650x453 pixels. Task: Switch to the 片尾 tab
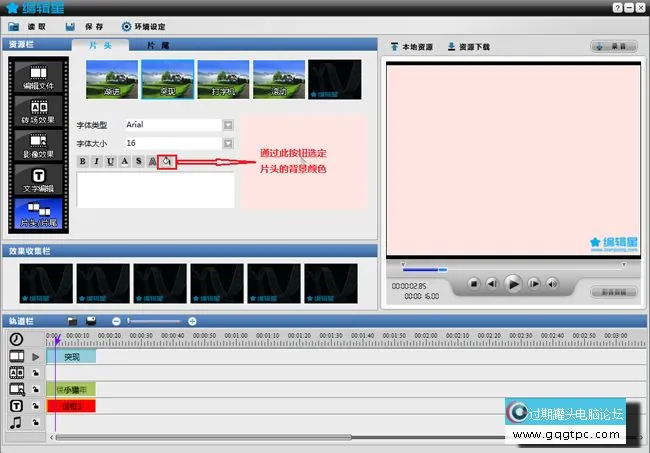coord(158,45)
